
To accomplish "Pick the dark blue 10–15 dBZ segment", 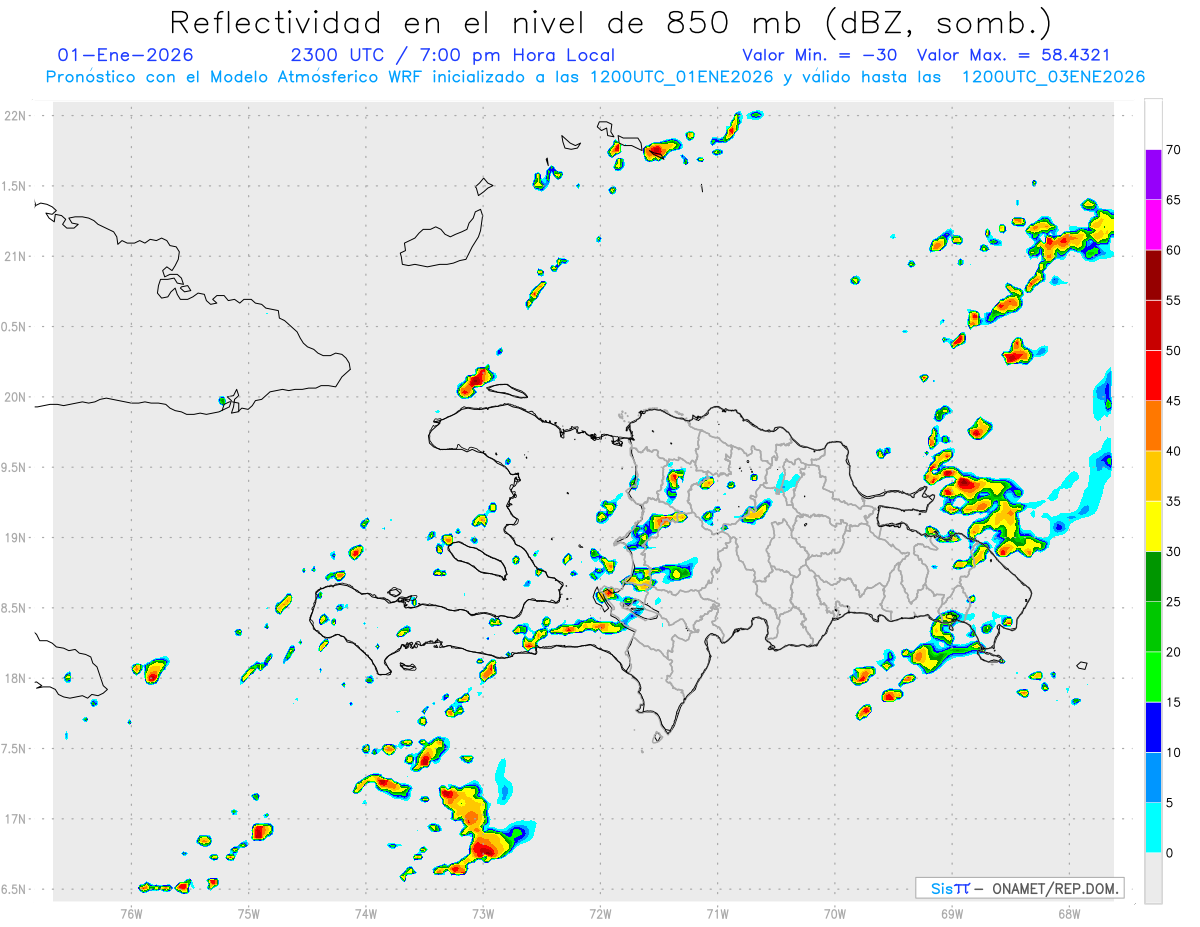I will (x=1153, y=727).
